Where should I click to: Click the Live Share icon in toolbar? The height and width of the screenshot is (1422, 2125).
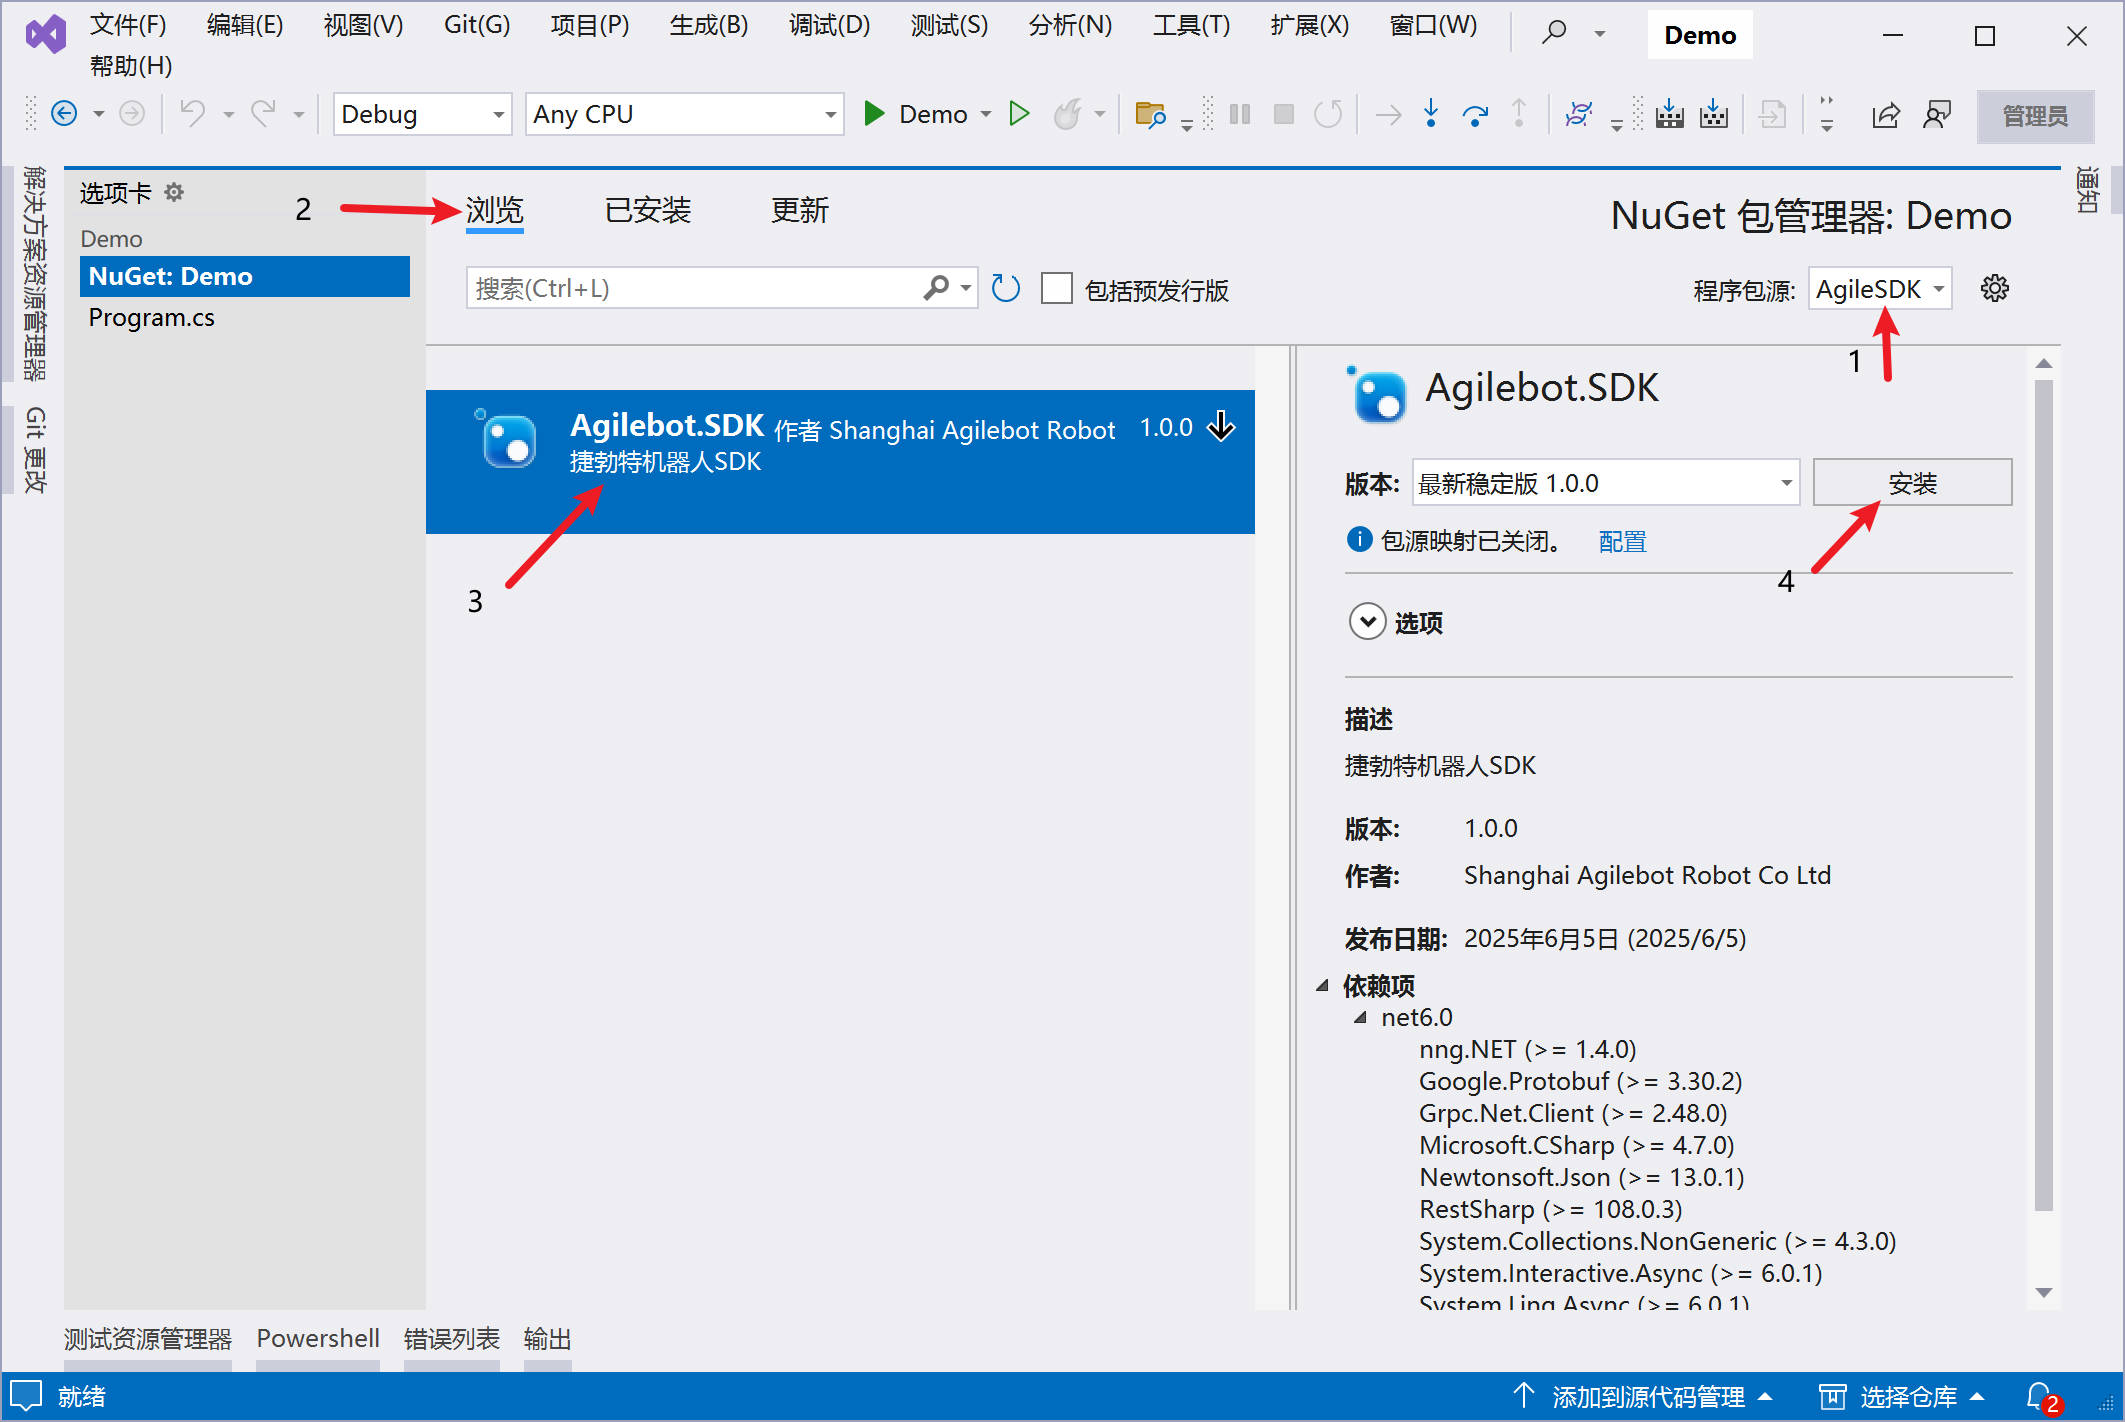point(1885,115)
